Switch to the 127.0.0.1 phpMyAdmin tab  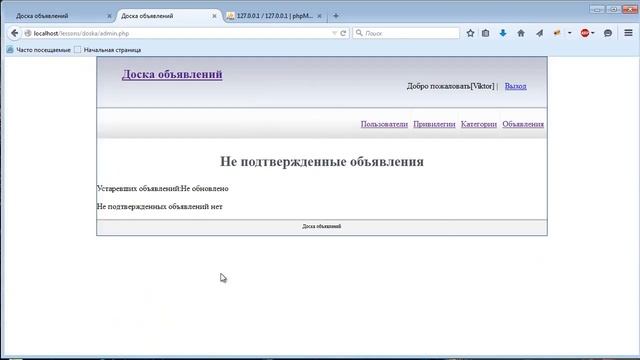pos(274,16)
